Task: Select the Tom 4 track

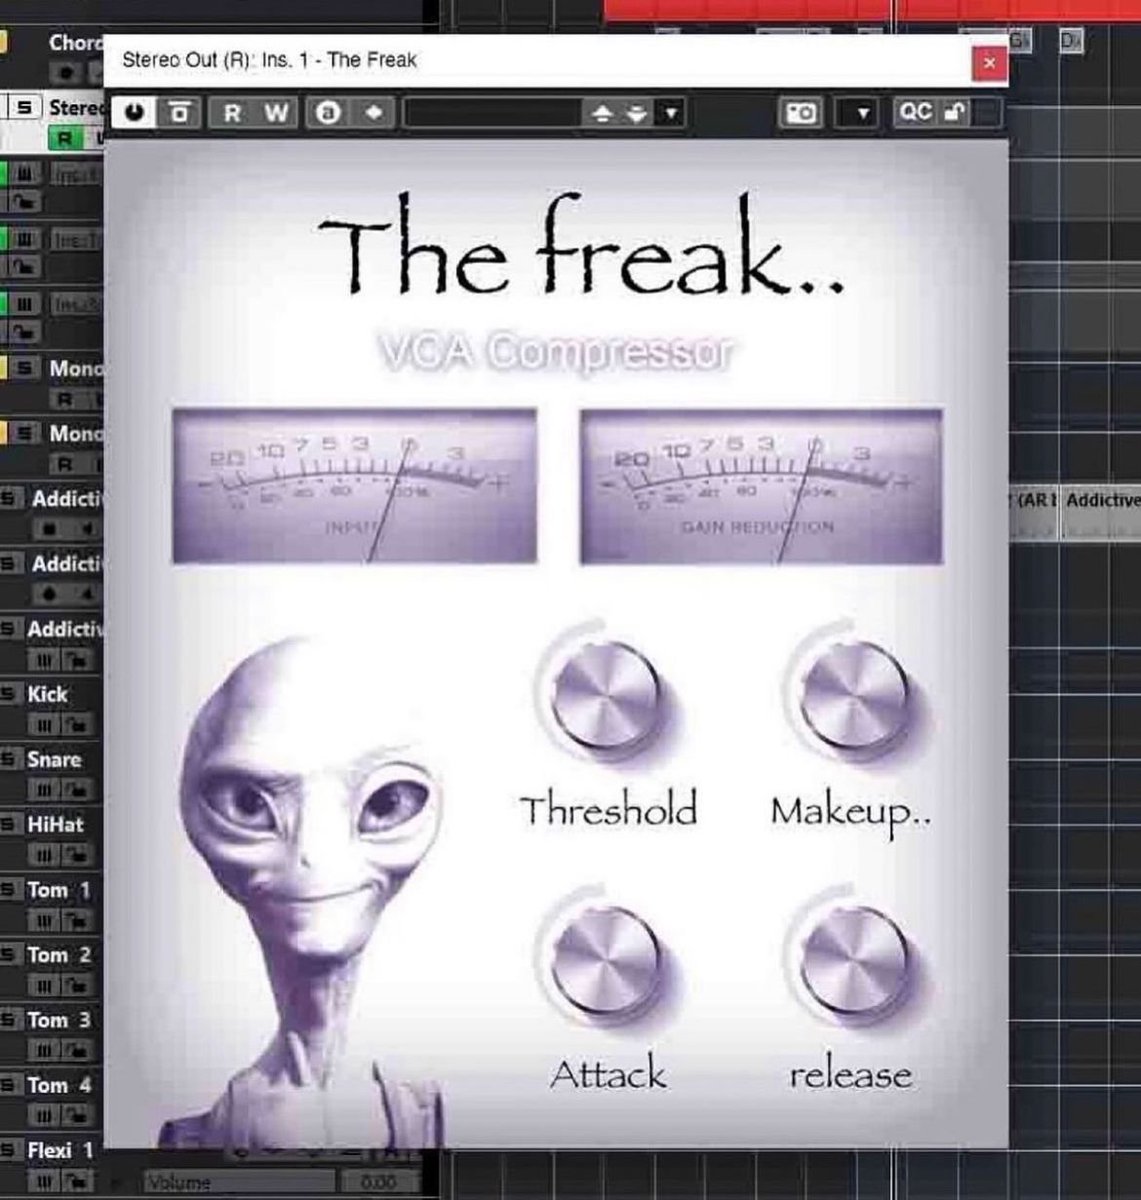Action: point(59,1085)
